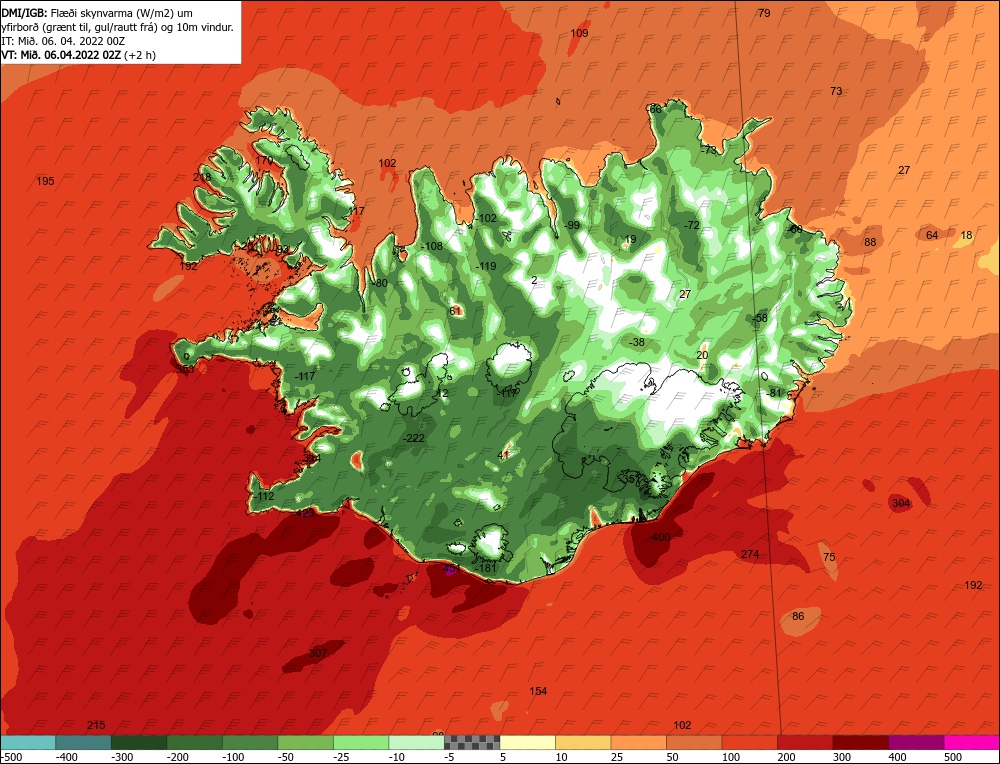Viewport: 1000px width, 764px height.
Task: Select the '64' value east of Iceland
Action: point(932,235)
